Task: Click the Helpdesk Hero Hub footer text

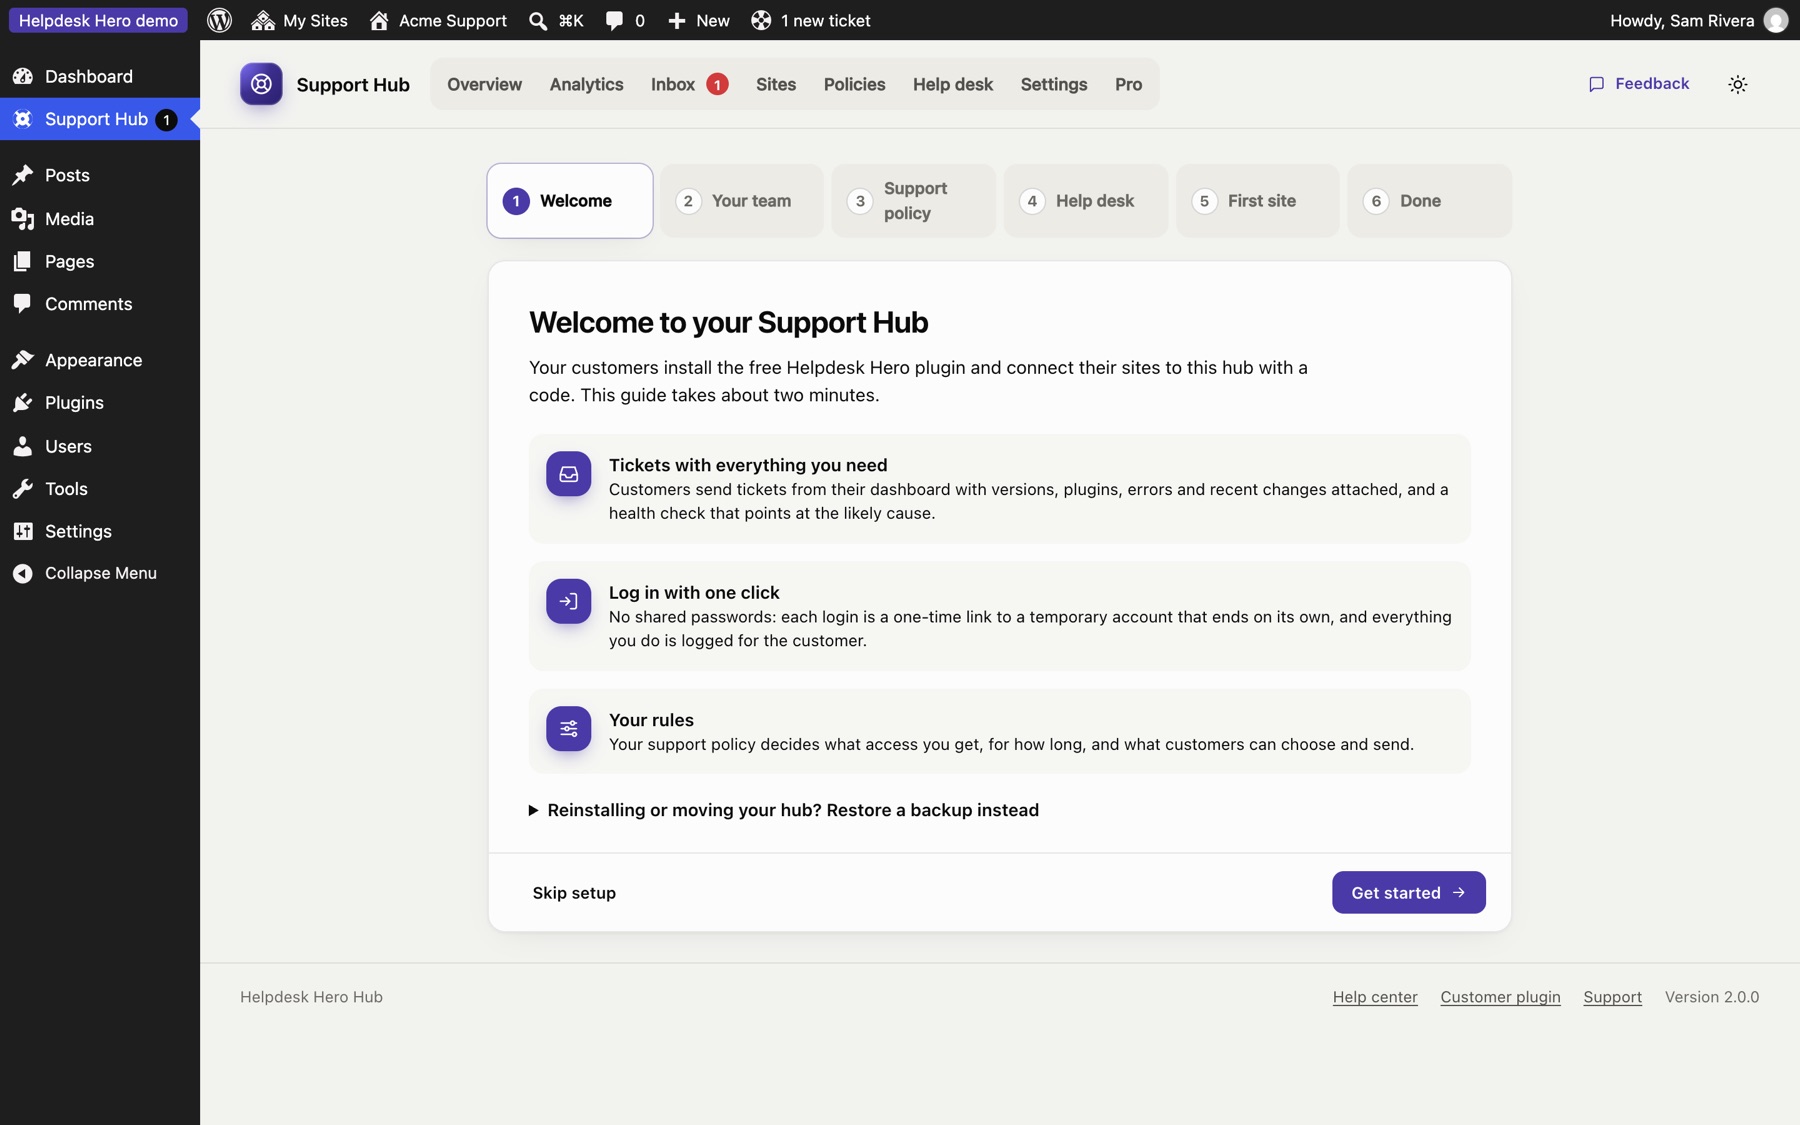Action: (x=311, y=997)
